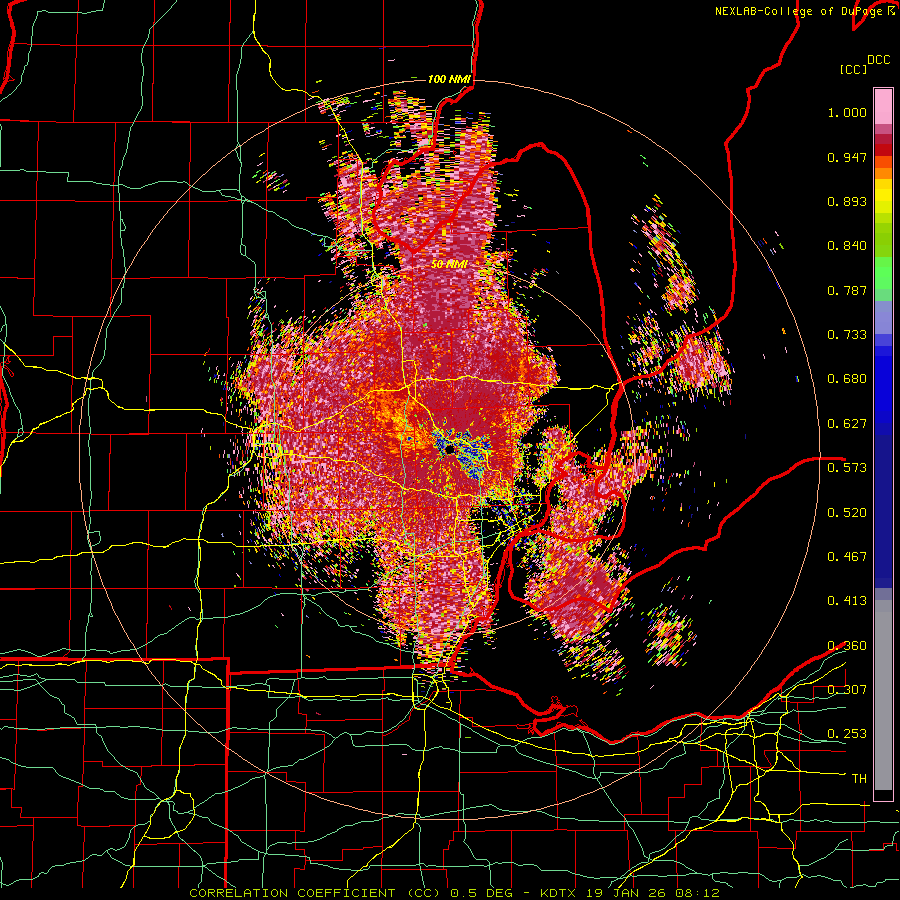The height and width of the screenshot is (900, 900).
Task: Click the 0.467 scale value
Action: pos(847,556)
